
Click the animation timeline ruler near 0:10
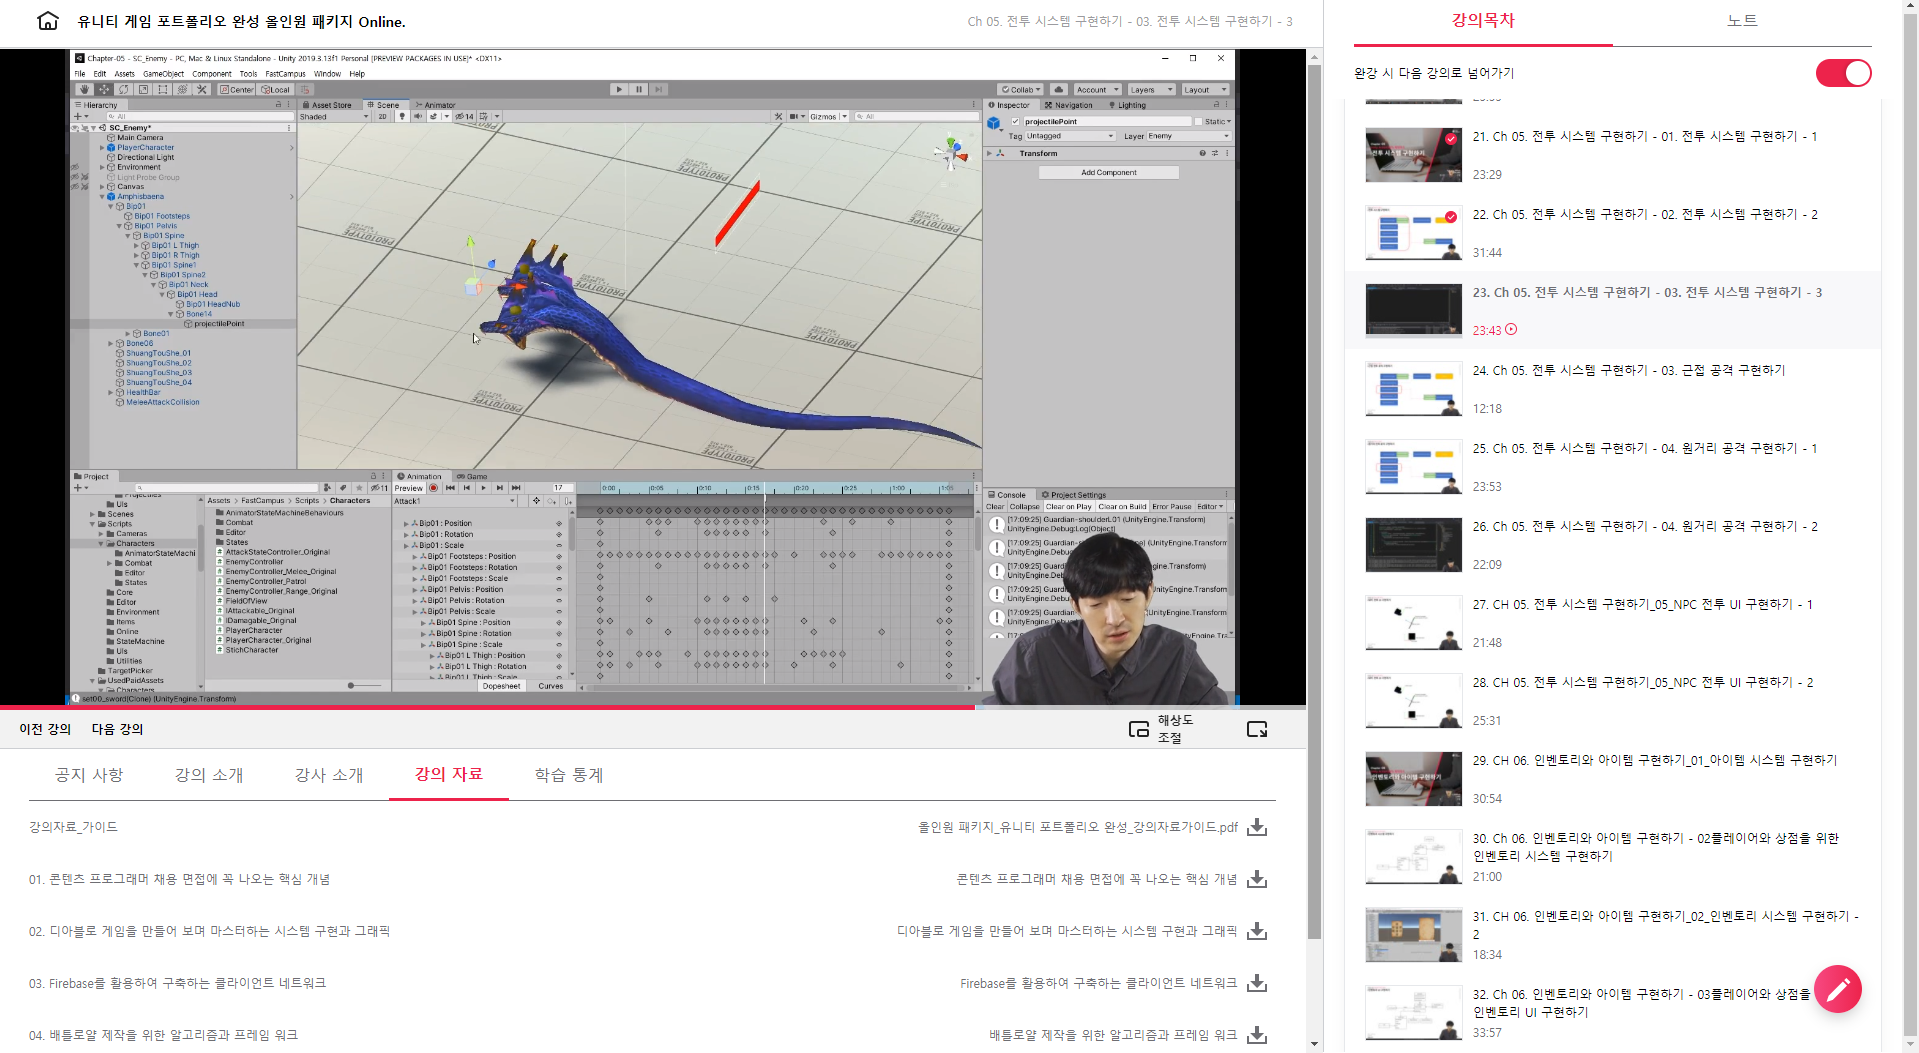click(x=704, y=488)
